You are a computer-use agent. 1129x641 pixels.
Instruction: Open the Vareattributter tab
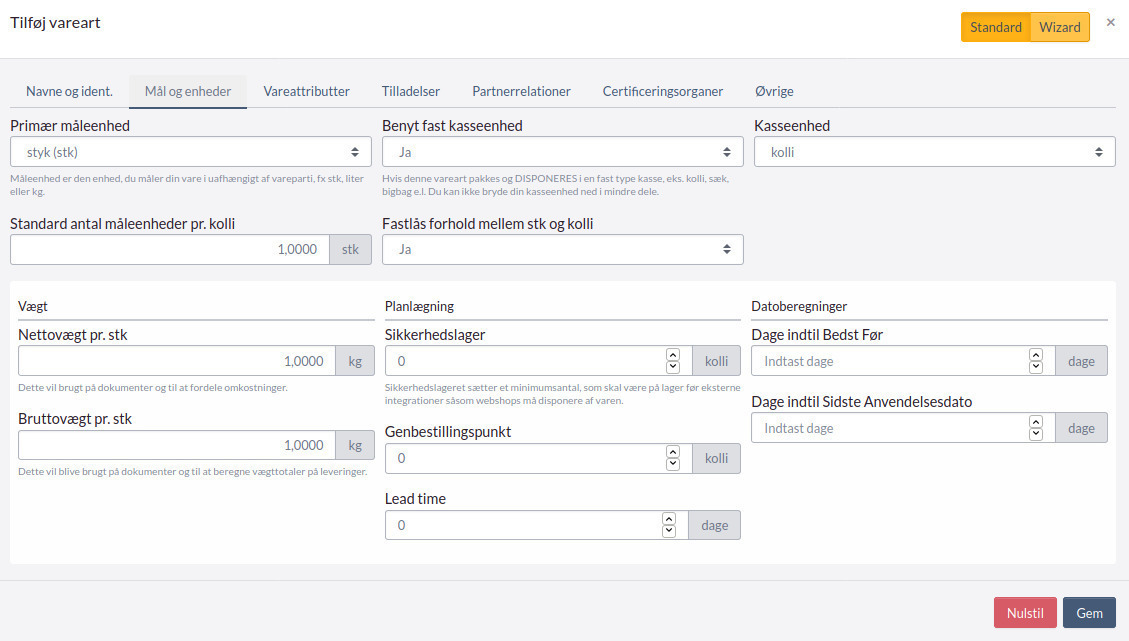(x=306, y=91)
